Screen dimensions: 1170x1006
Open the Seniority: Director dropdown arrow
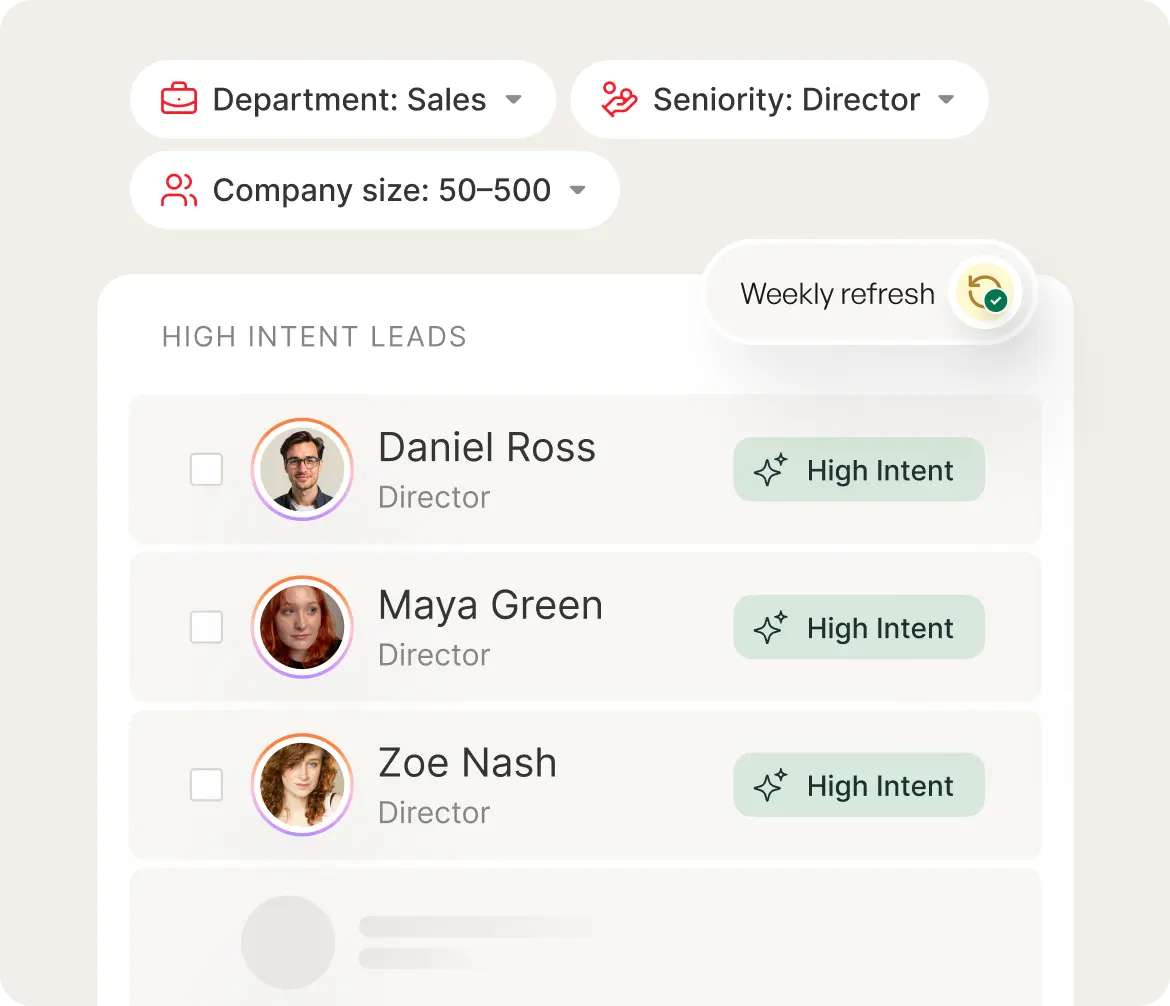[946, 100]
